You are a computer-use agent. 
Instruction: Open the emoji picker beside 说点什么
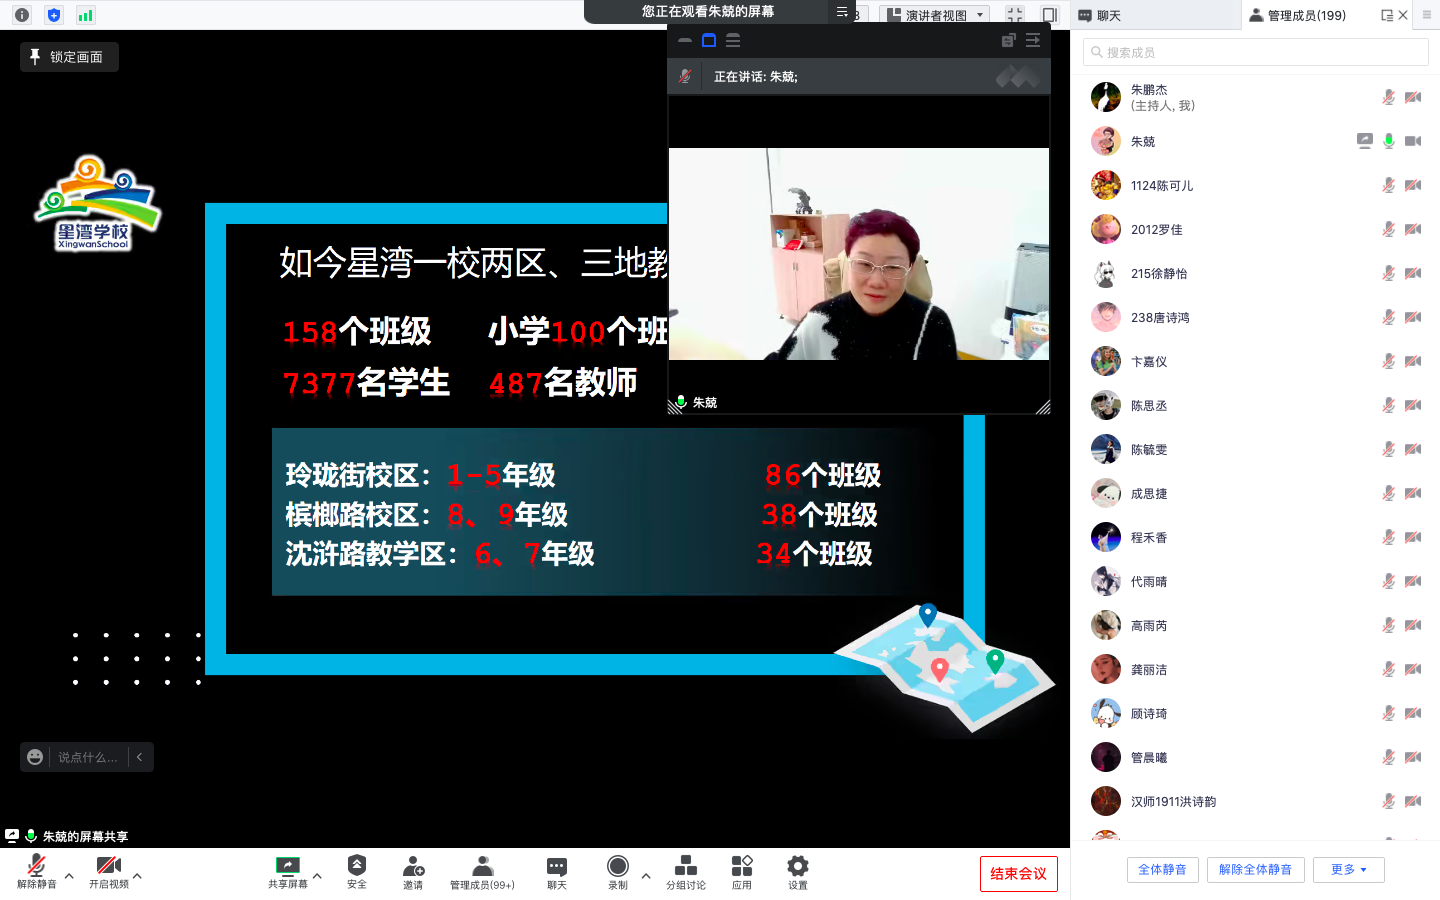[x=35, y=757]
